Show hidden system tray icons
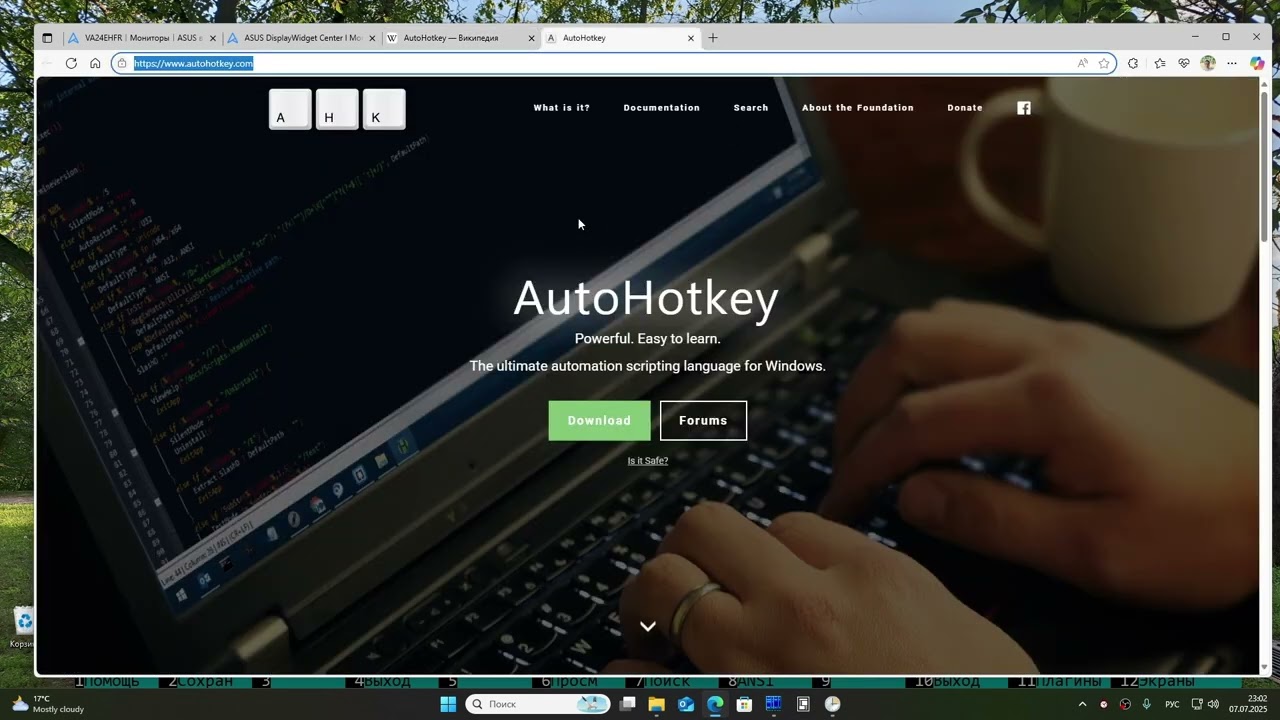Viewport: 1280px width, 720px height. pyautogui.click(x=1082, y=704)
